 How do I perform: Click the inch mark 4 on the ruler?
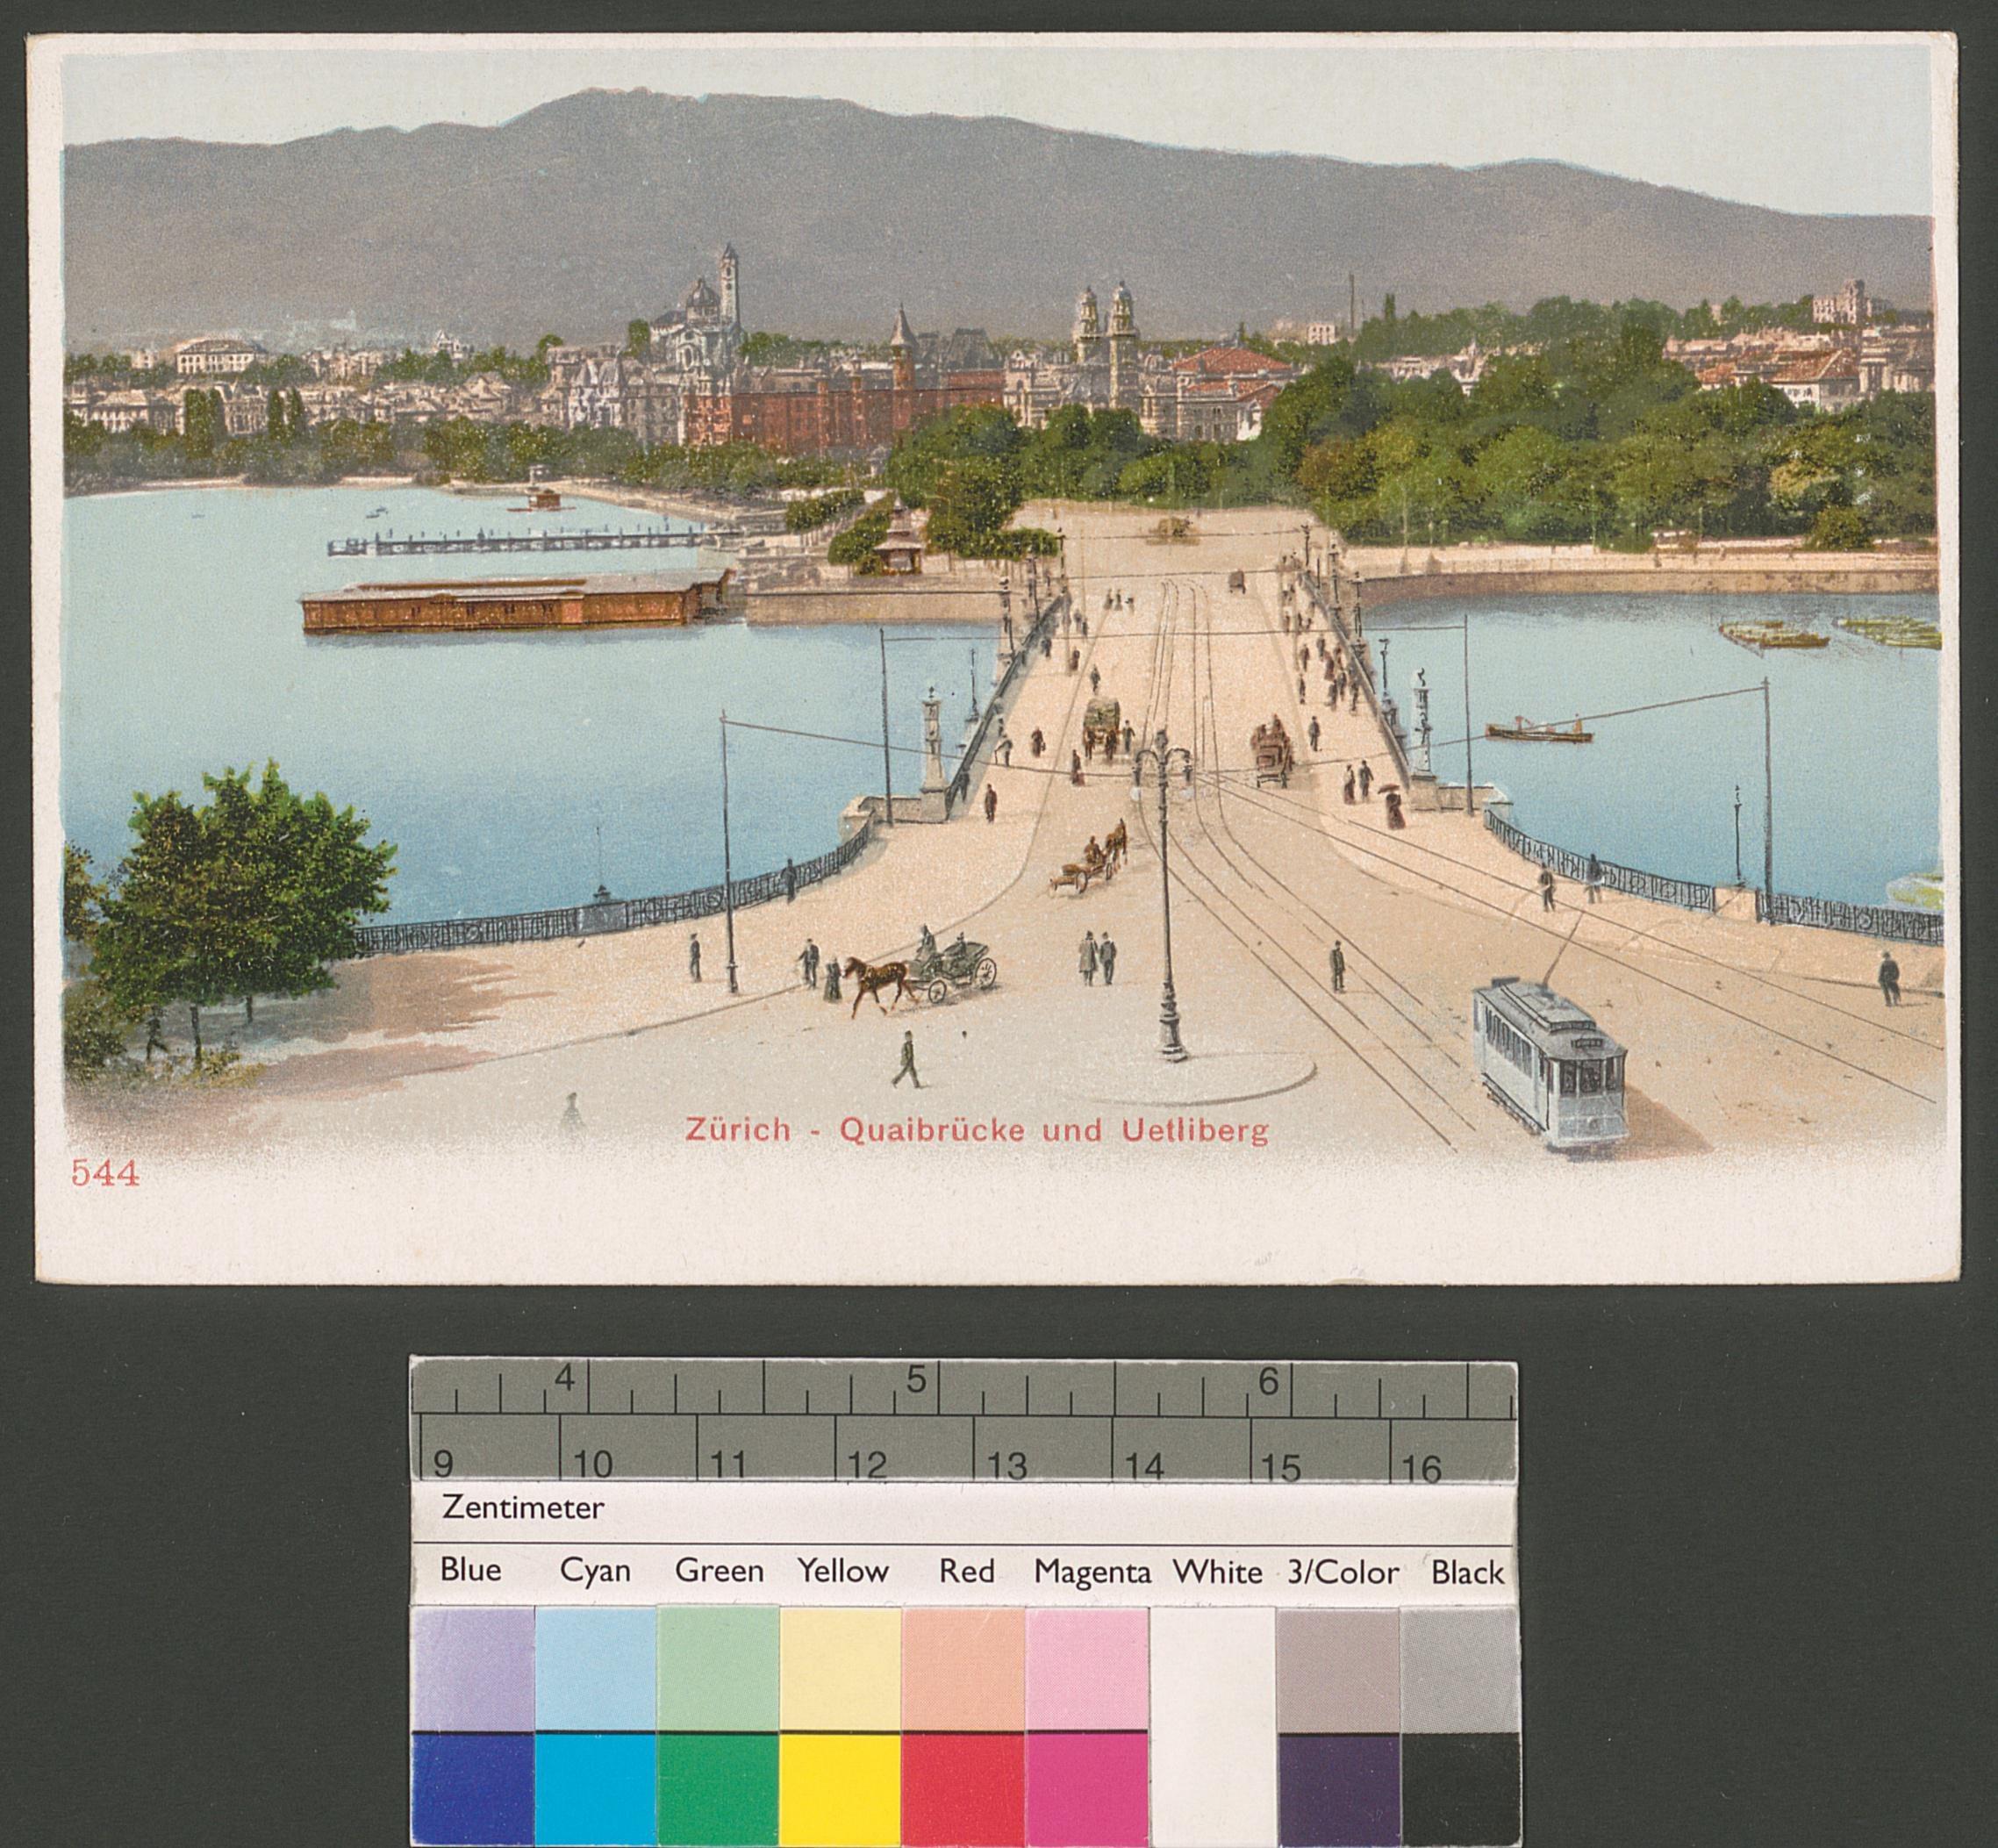[565, 1380]
